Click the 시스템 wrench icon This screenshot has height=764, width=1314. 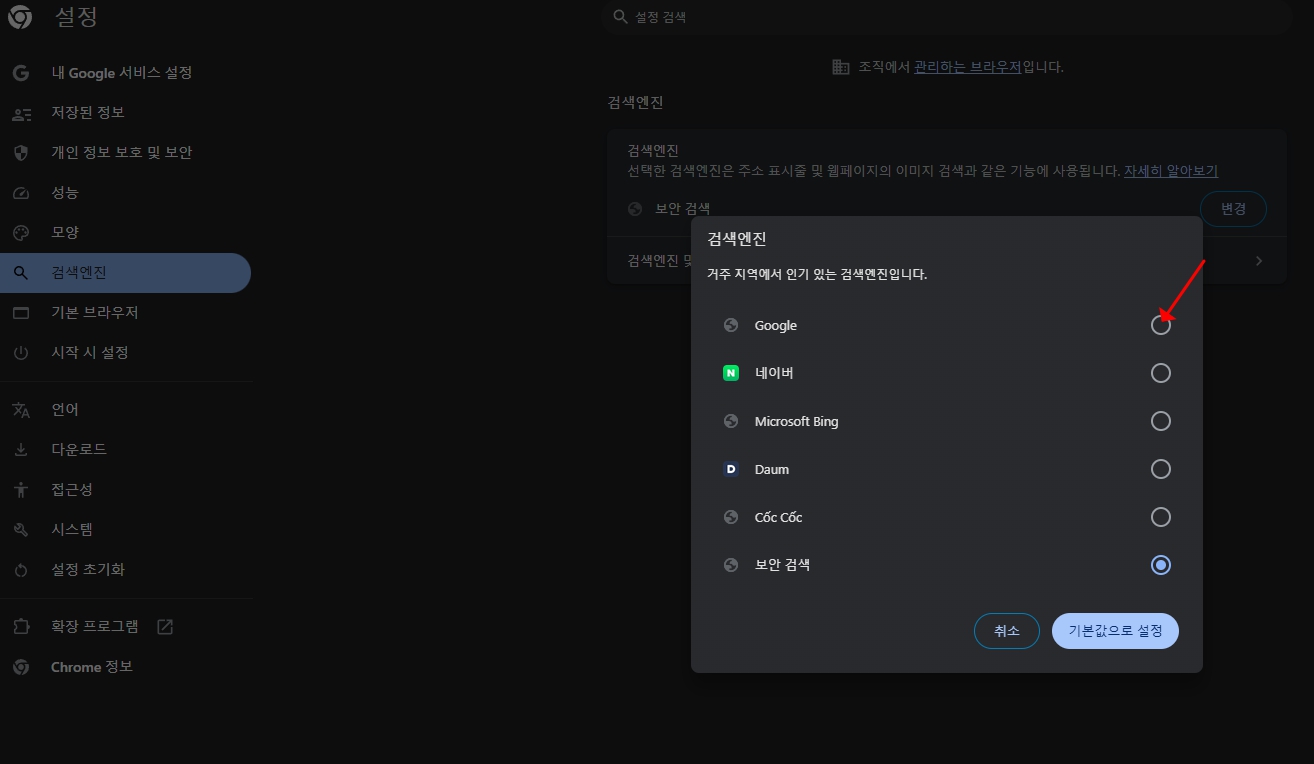coord(21,530)
